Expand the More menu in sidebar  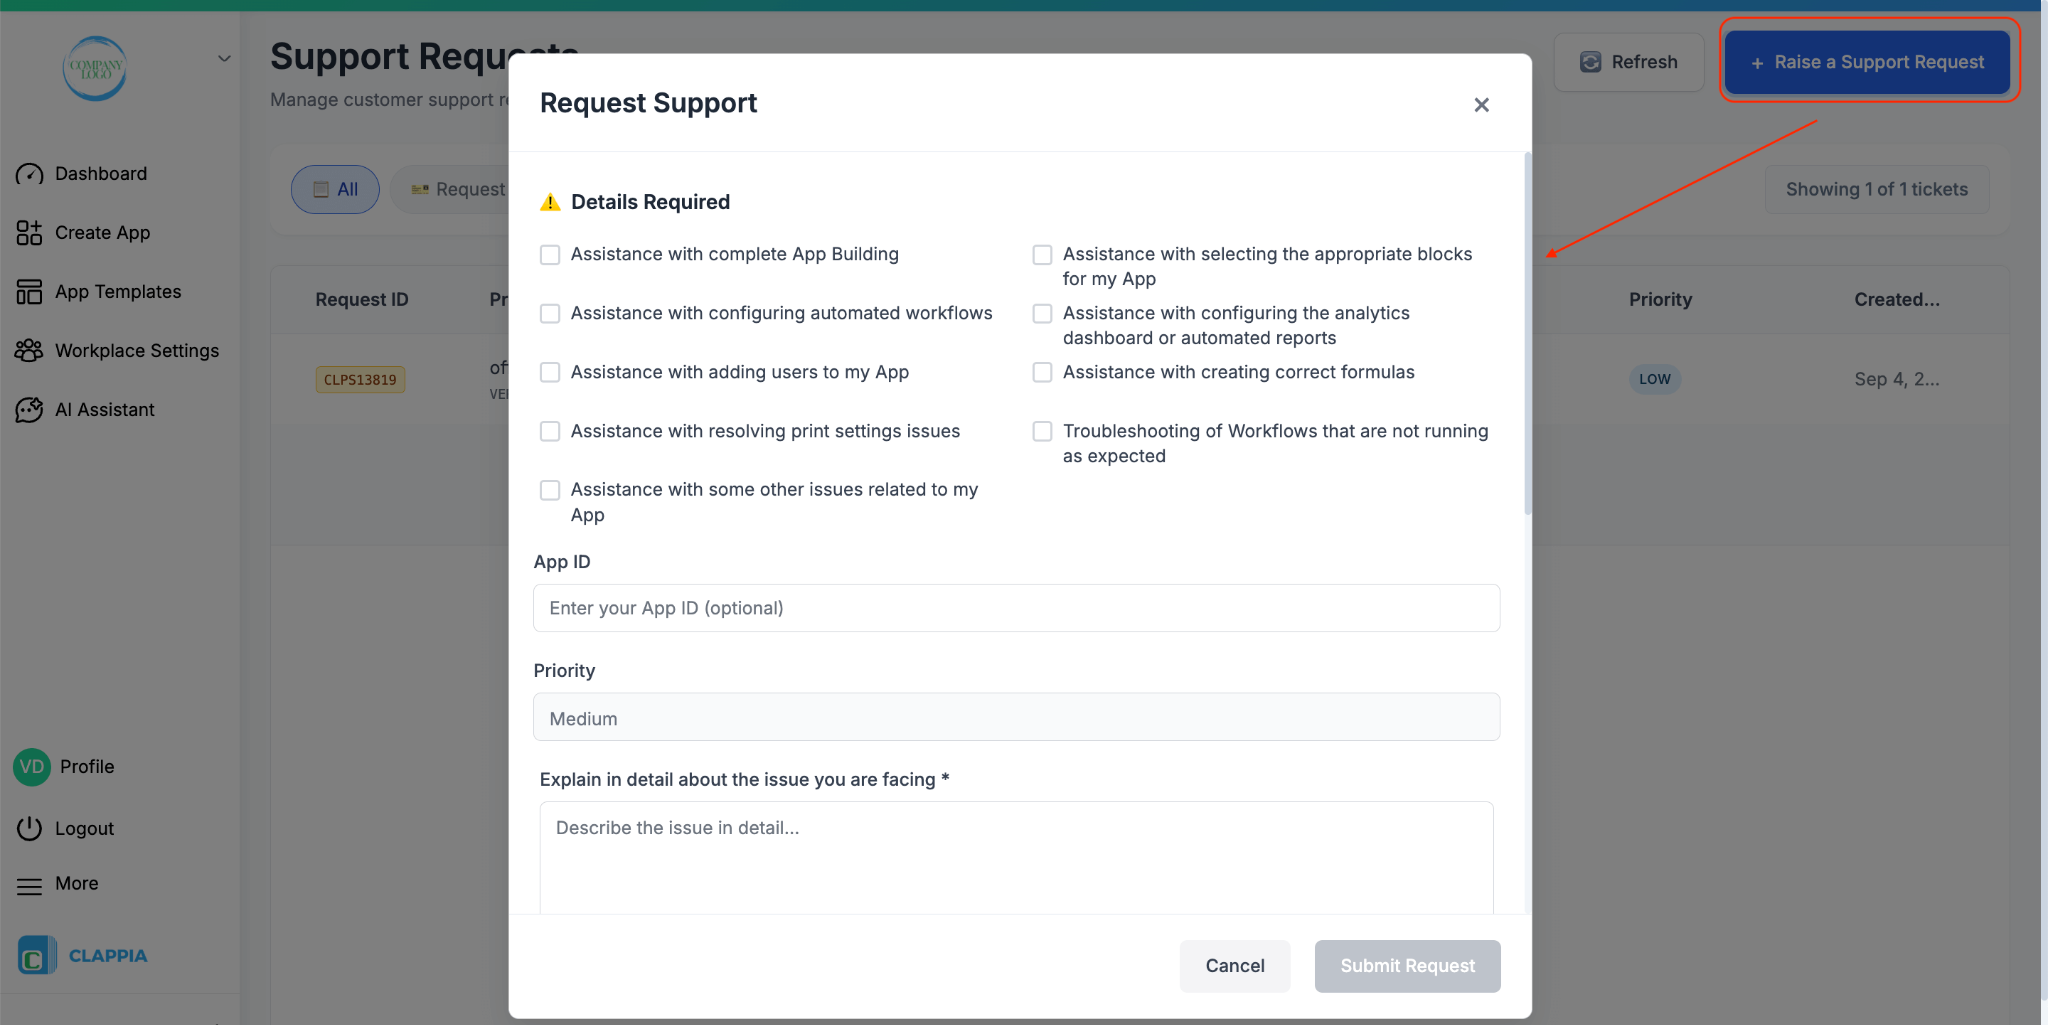(x=76, y=883)
